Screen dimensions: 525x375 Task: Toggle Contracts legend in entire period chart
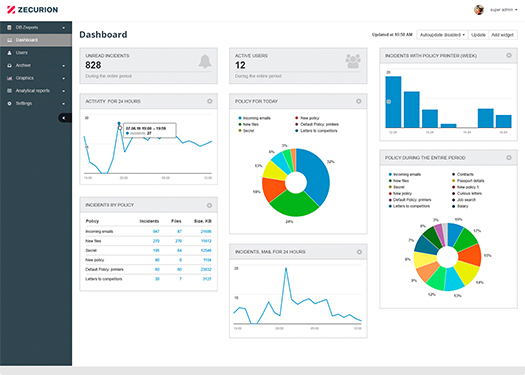pyautogui.click(x=463, y=174)
